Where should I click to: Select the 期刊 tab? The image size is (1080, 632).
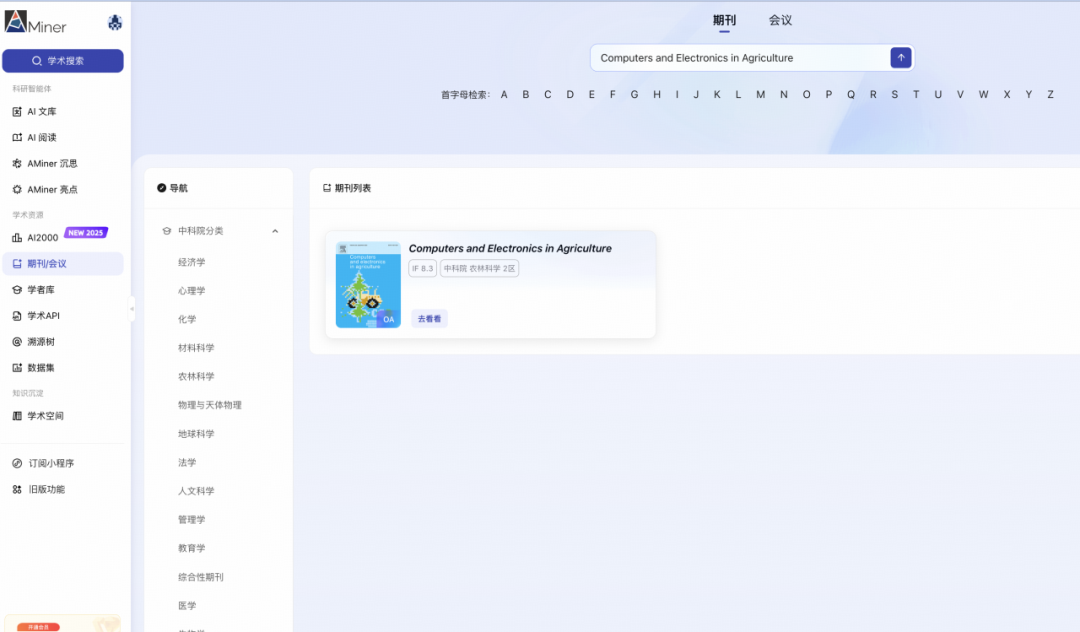point(723,19)
